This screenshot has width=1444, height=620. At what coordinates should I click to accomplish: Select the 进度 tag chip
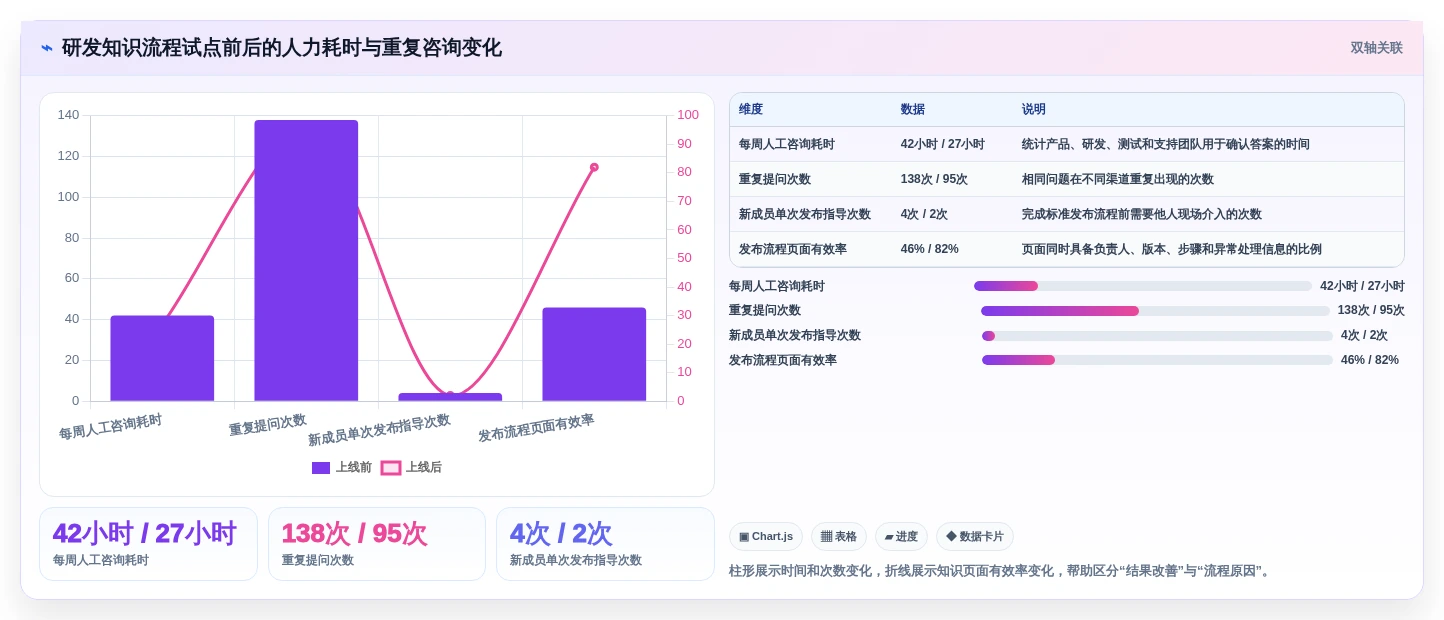901,536
